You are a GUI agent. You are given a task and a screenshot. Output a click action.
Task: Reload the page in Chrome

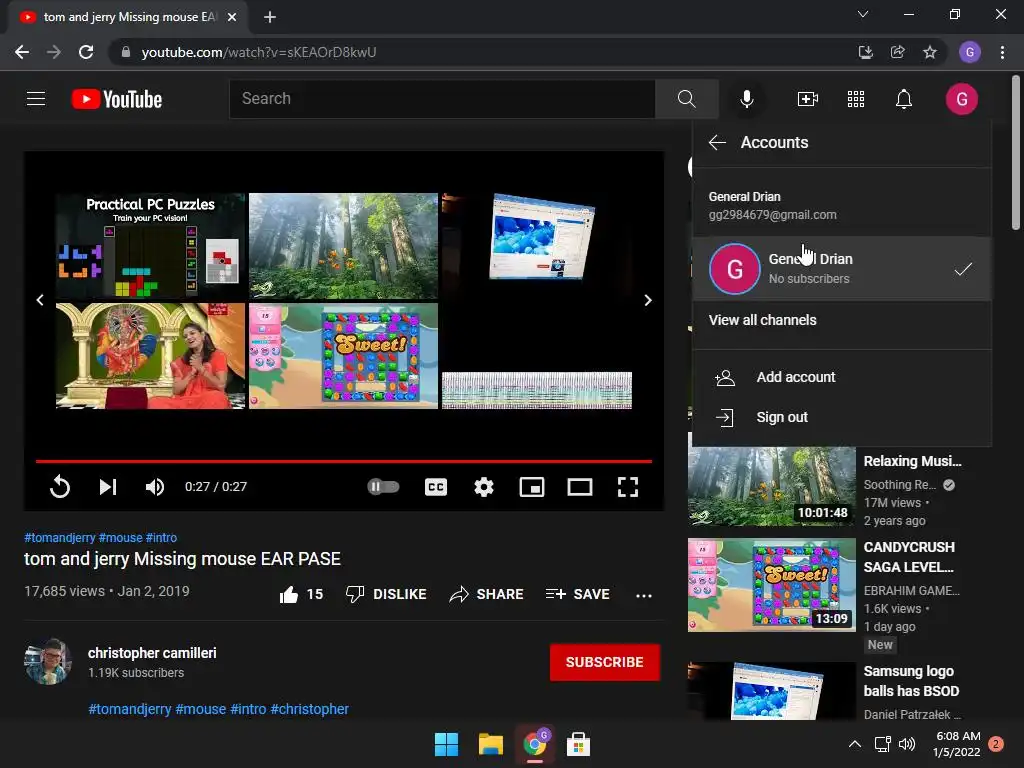pos(86,52)
